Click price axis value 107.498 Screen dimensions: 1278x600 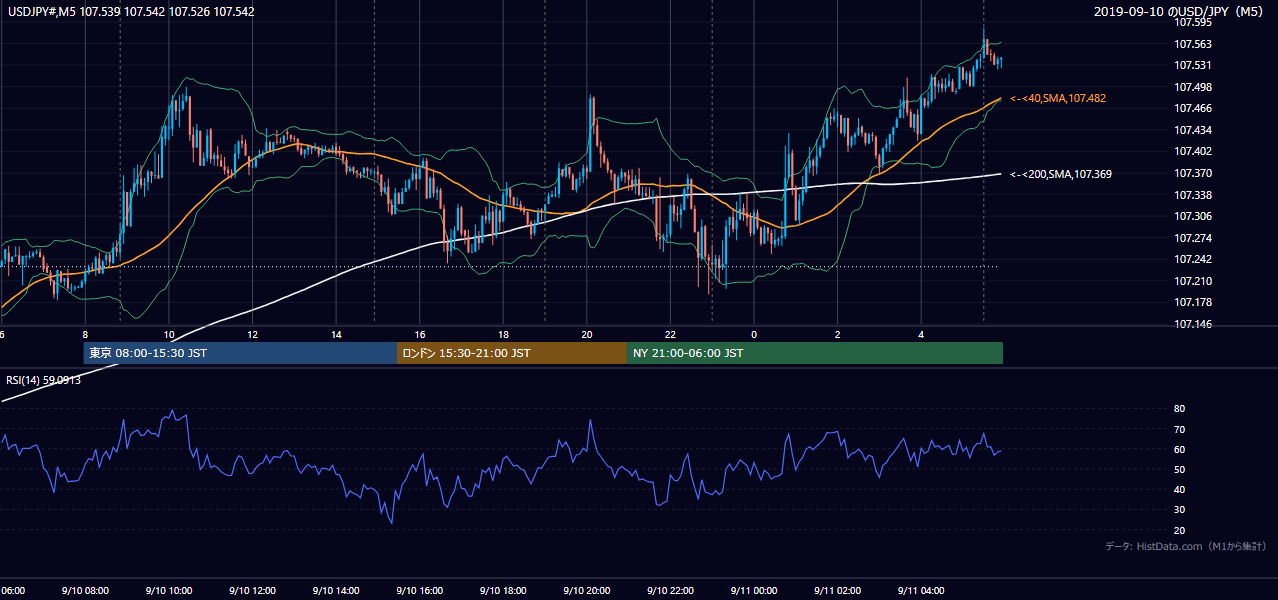point(1191,87)
